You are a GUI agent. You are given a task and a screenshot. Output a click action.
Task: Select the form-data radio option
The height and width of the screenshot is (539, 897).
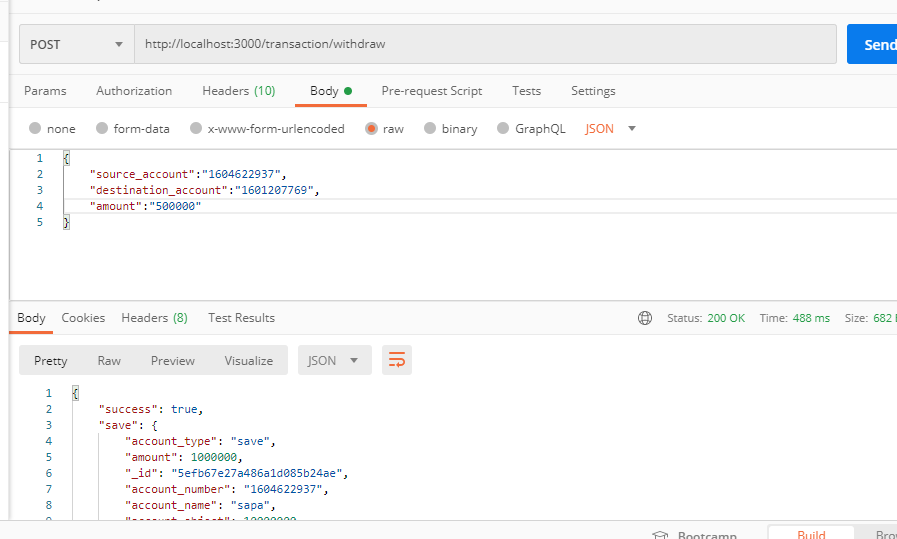pyautogui.click(x=102, y=129)
